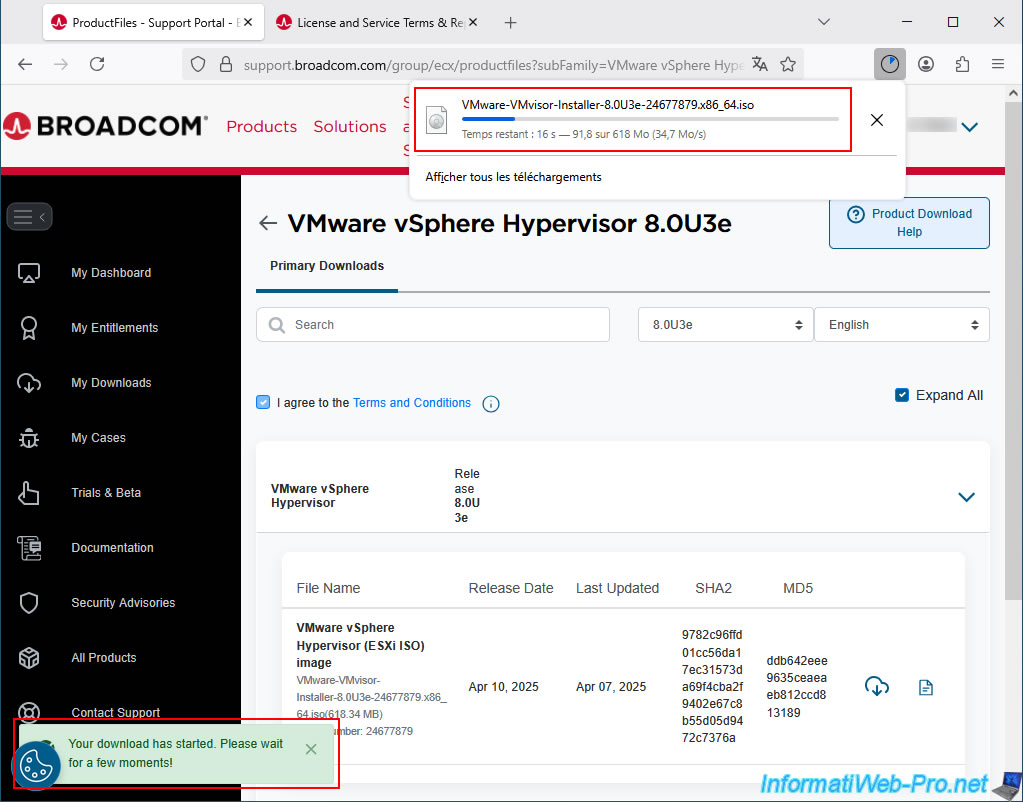Collapse the VMware vSphere Hypervisor section chevron

click(966, 497)
